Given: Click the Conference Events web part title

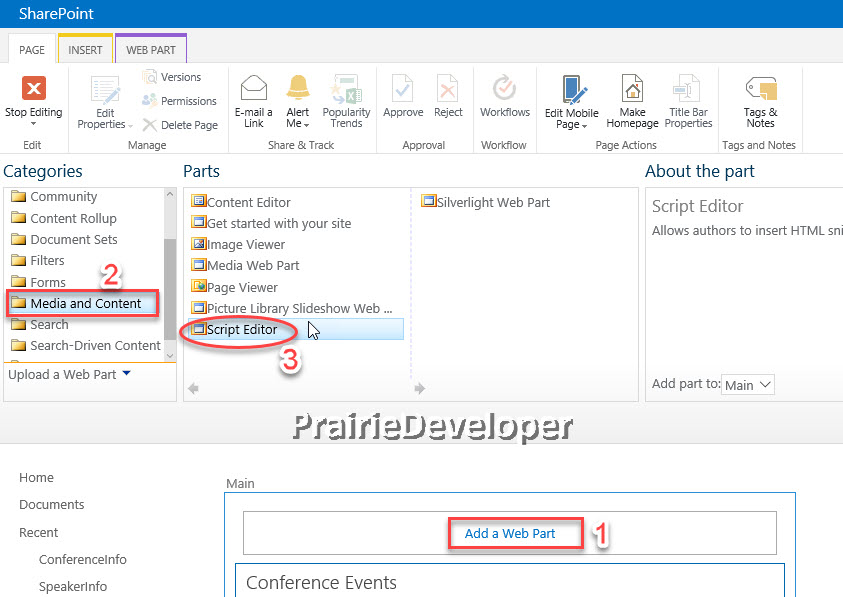Looking at the screenshot, I should [x=321, y=582].
